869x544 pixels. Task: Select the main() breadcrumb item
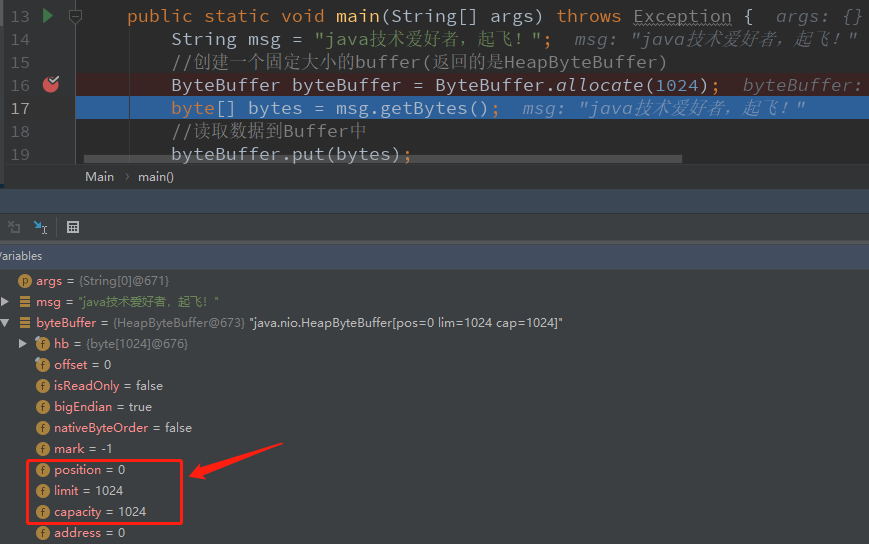click(x=156, y=177)
